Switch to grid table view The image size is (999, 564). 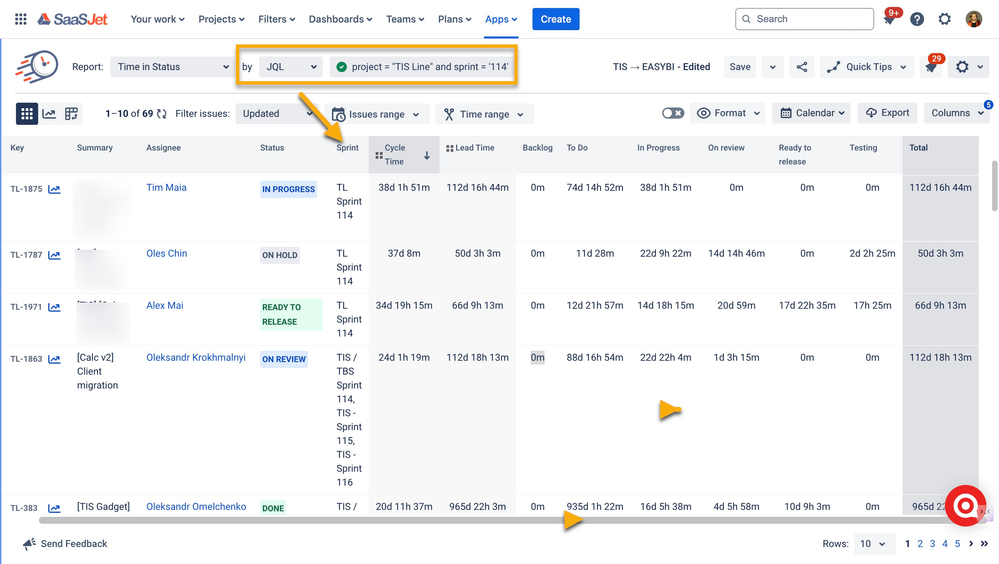point(27,114)
